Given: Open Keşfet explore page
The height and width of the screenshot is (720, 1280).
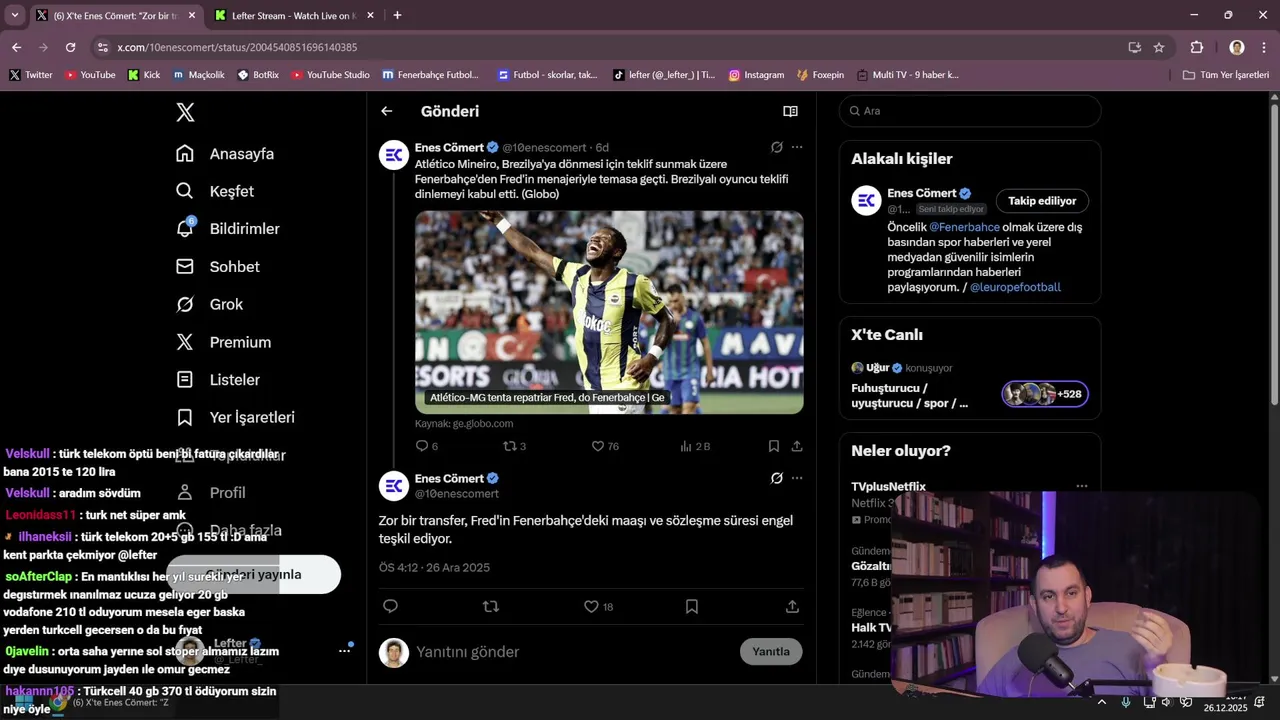Looking at the screenshot, I should [x=215, y=191].
